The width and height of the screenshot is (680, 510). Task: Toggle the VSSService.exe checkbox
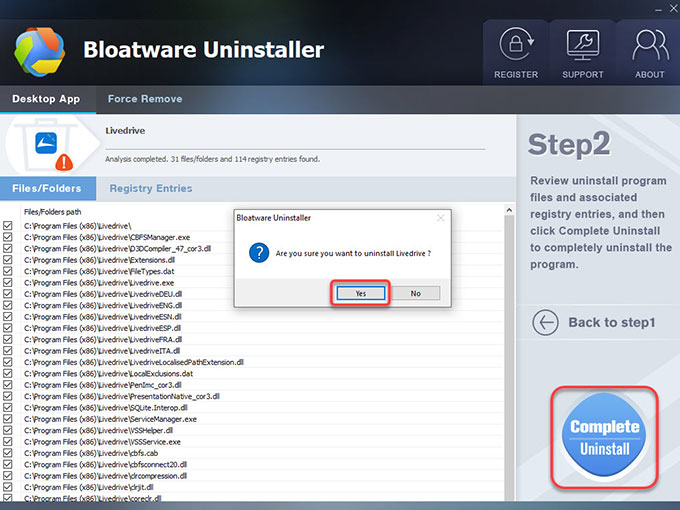click(x=8, y=441)
